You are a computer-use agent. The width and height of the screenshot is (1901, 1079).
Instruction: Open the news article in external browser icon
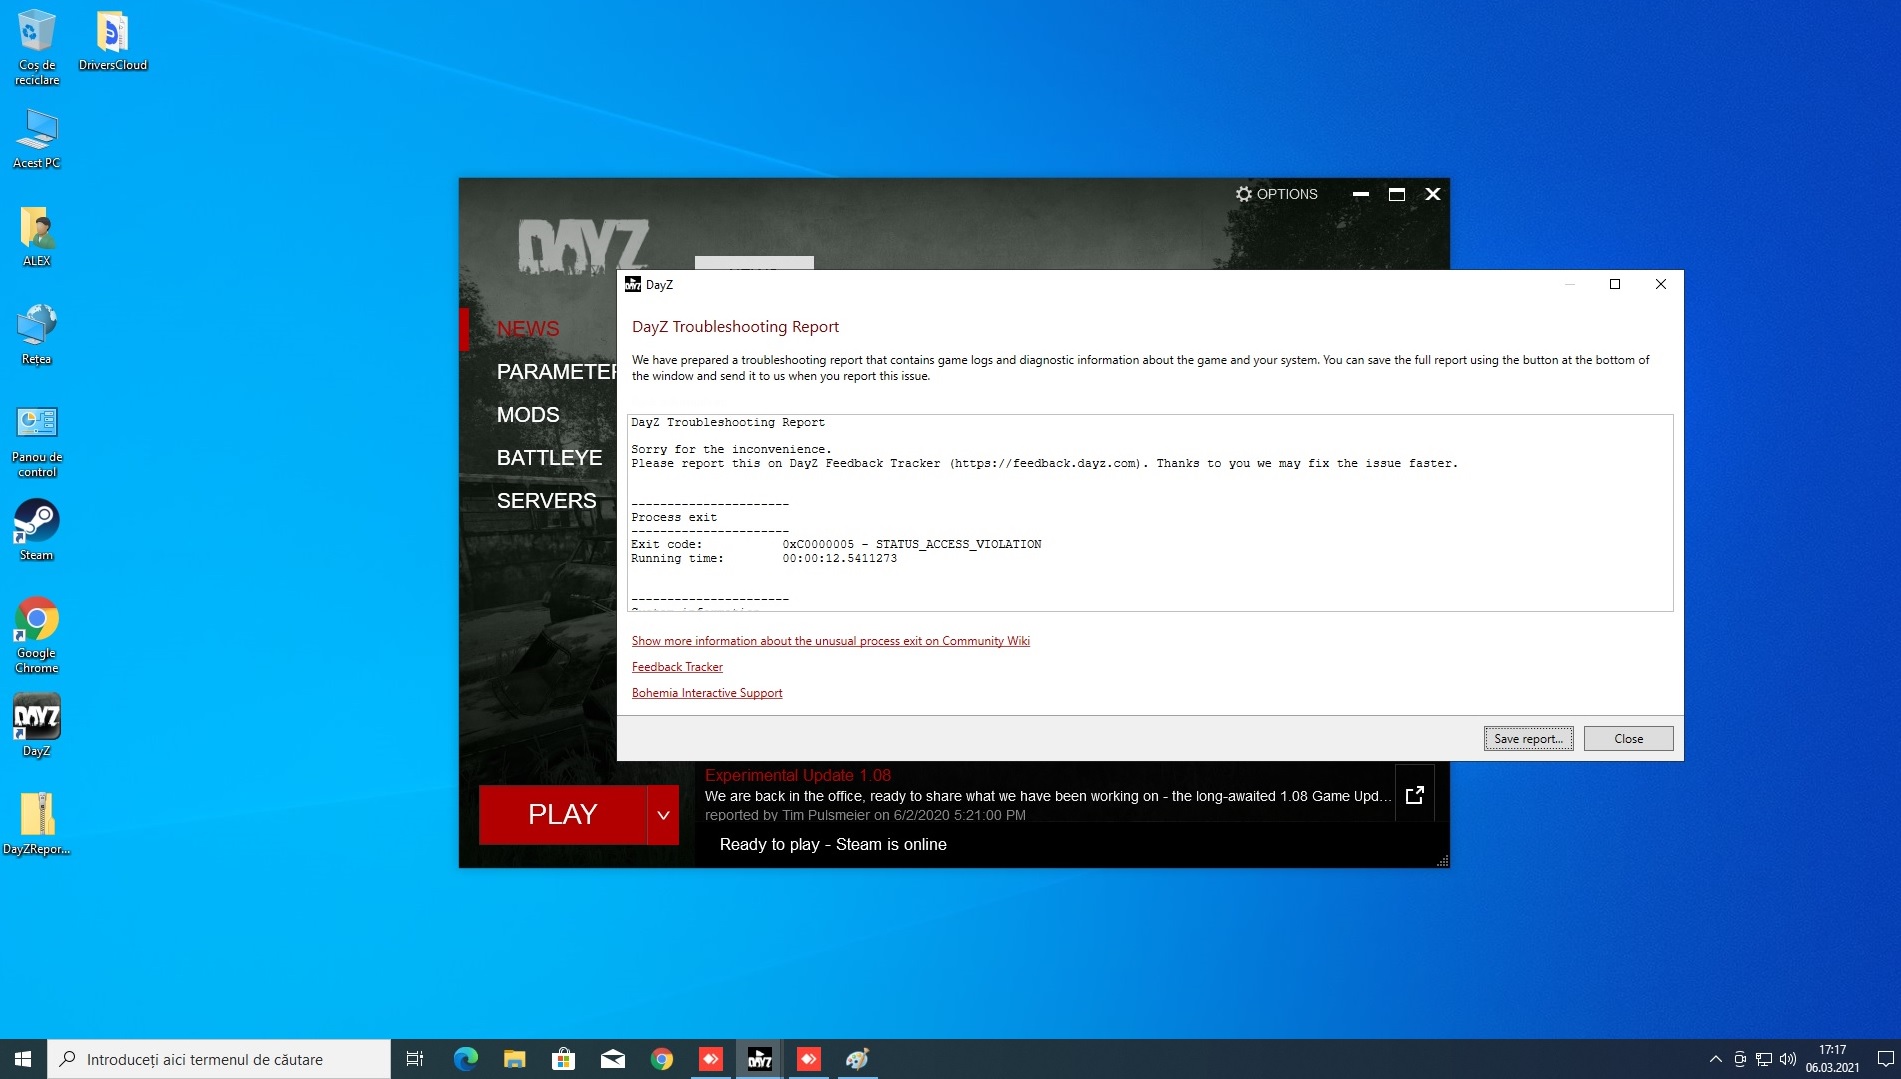tap(1414, 795)
